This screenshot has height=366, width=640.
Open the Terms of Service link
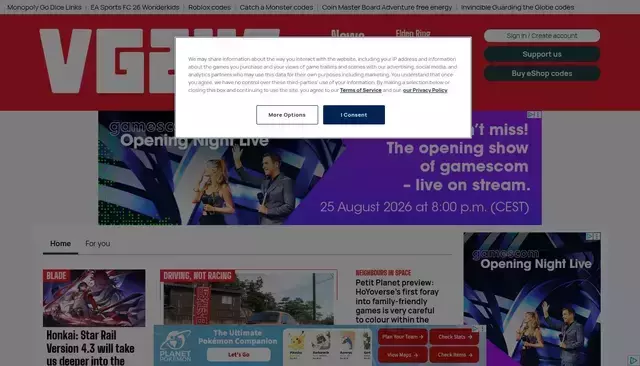(x=360, y=90)
